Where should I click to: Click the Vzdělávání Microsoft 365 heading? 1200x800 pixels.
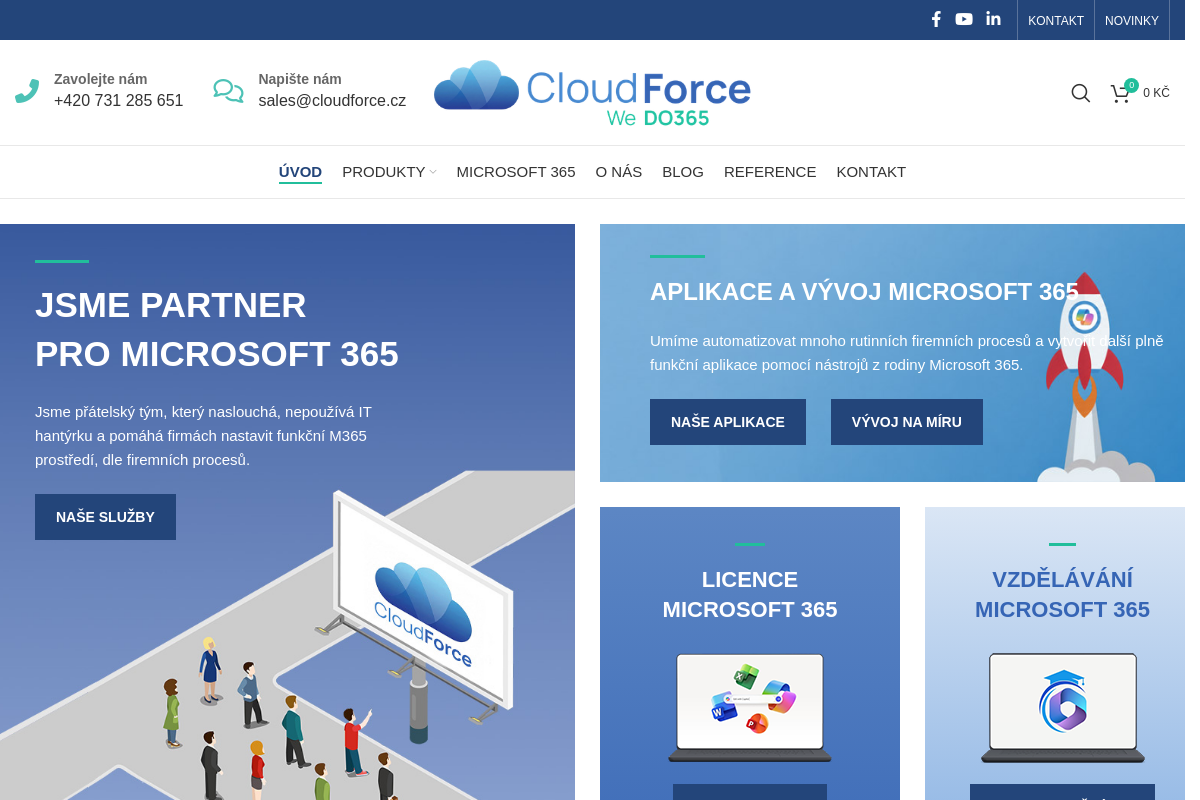pyautogui.click(x=1062, y=595)
